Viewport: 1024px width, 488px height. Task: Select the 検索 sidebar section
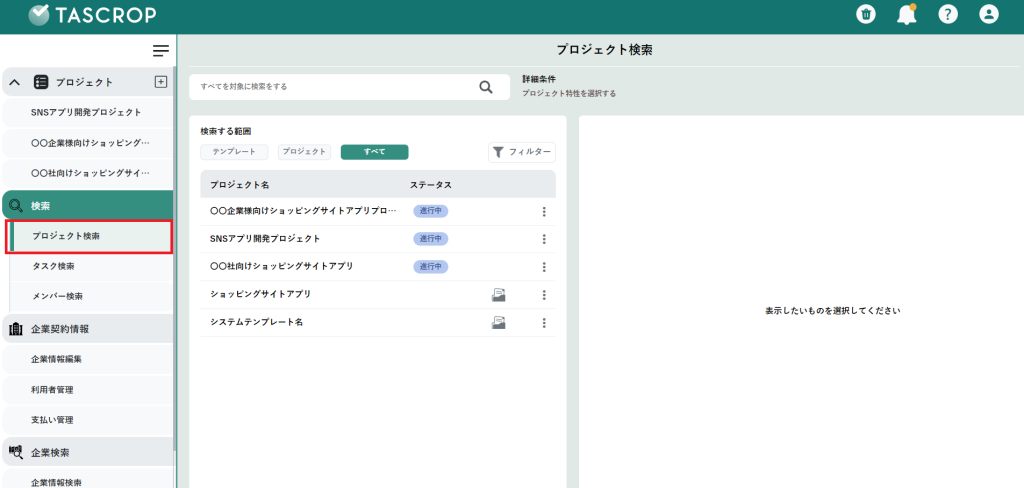88,206
